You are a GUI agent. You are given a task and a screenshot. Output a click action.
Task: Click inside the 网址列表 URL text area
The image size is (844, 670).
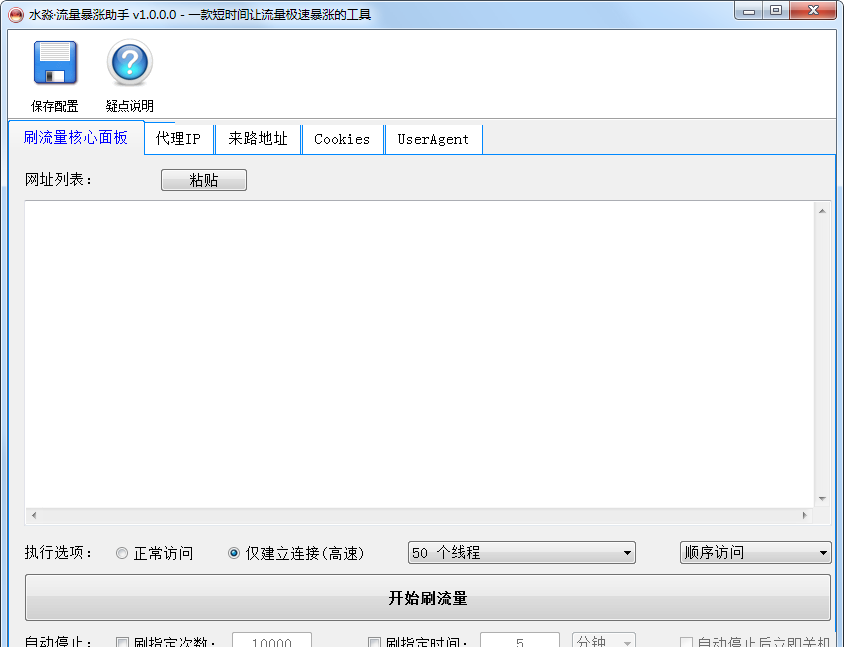click(x=419, y=354)
